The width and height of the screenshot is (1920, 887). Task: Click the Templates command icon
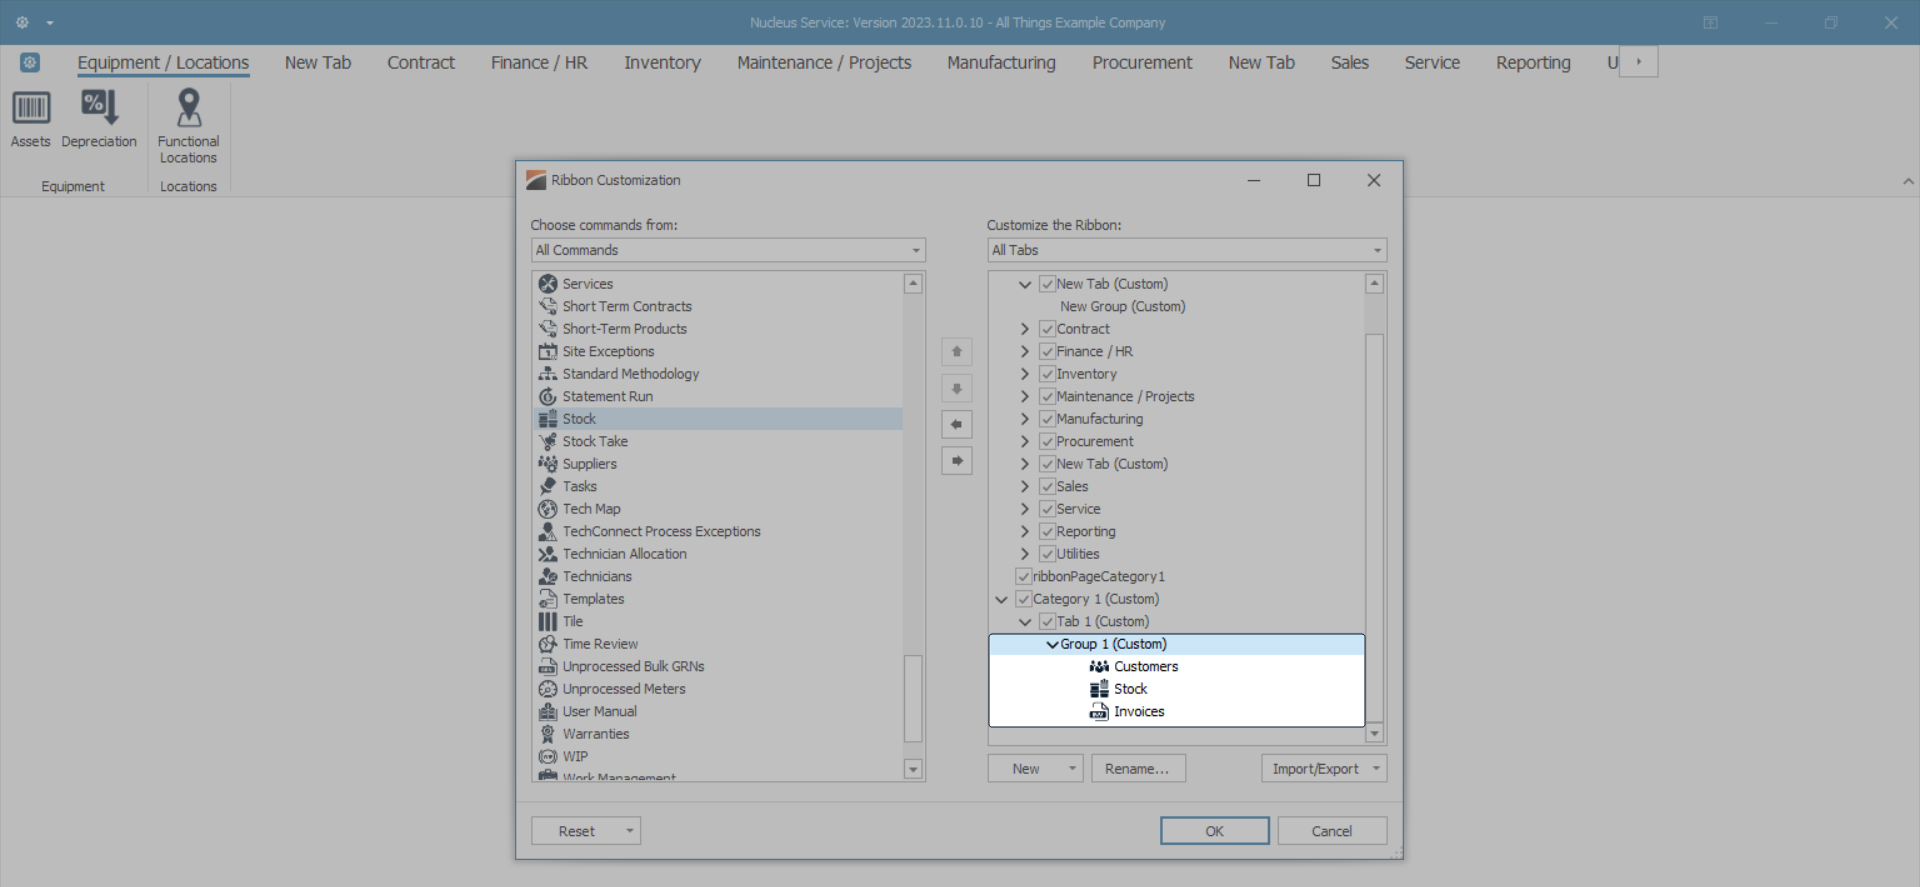coord(548,599)
